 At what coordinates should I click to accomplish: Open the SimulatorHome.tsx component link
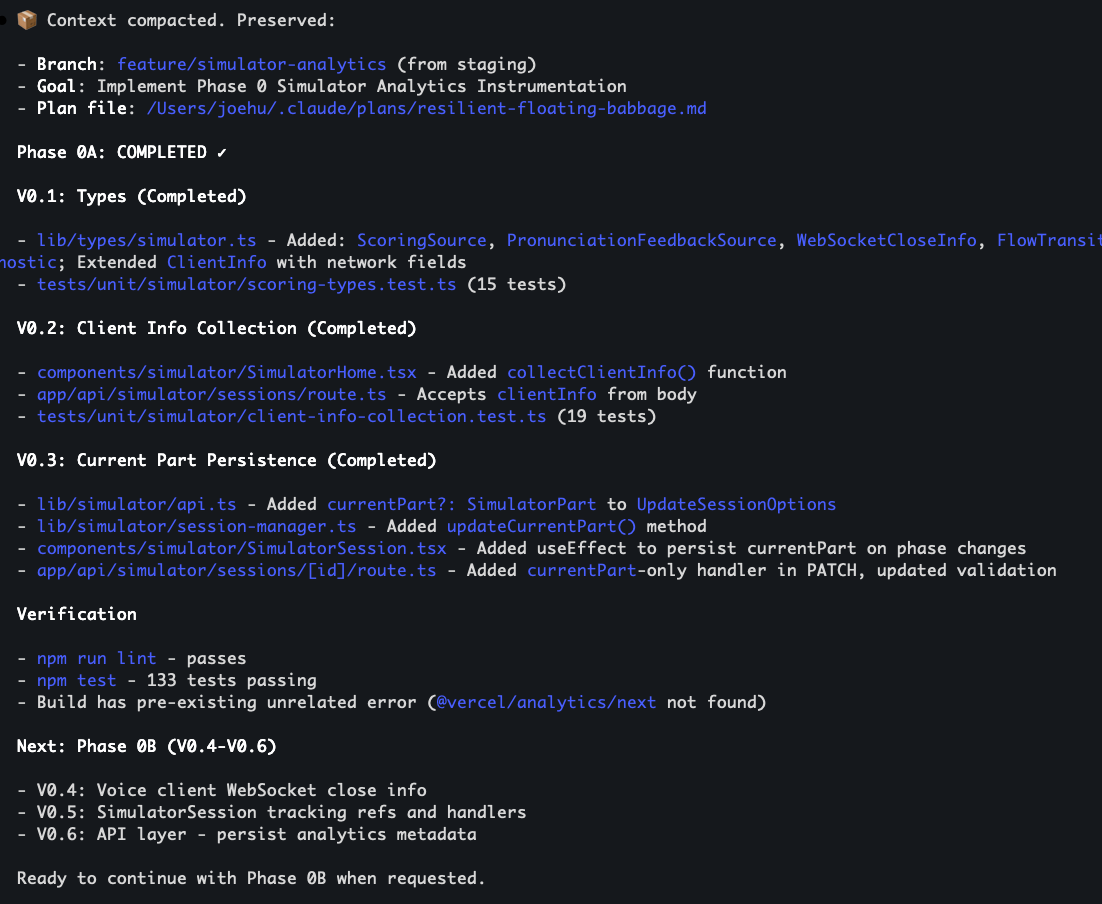[226, 372]
